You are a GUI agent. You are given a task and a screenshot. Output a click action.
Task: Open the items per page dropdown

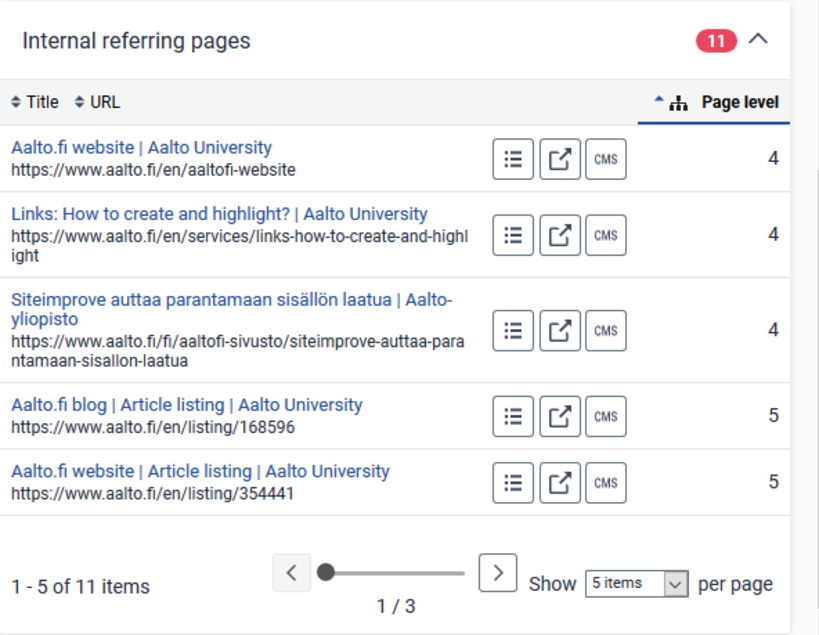(x=637, y=583)
